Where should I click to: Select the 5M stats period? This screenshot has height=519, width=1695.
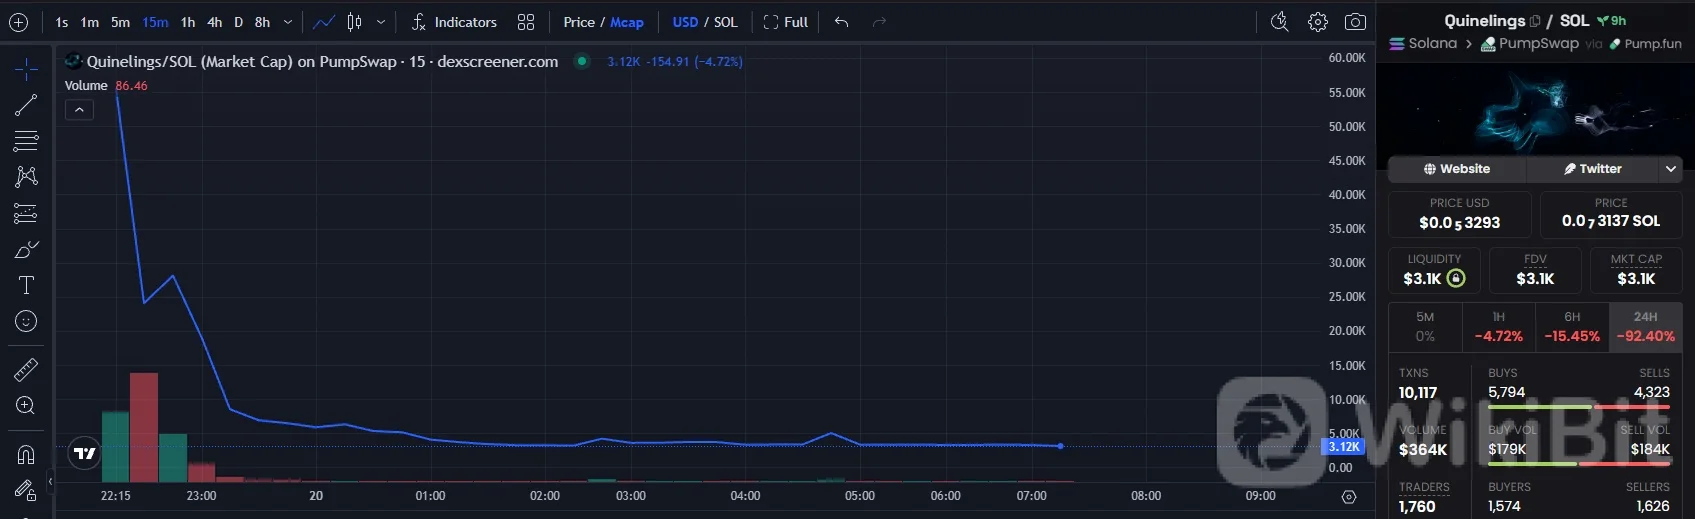(x=1425, y=327)
